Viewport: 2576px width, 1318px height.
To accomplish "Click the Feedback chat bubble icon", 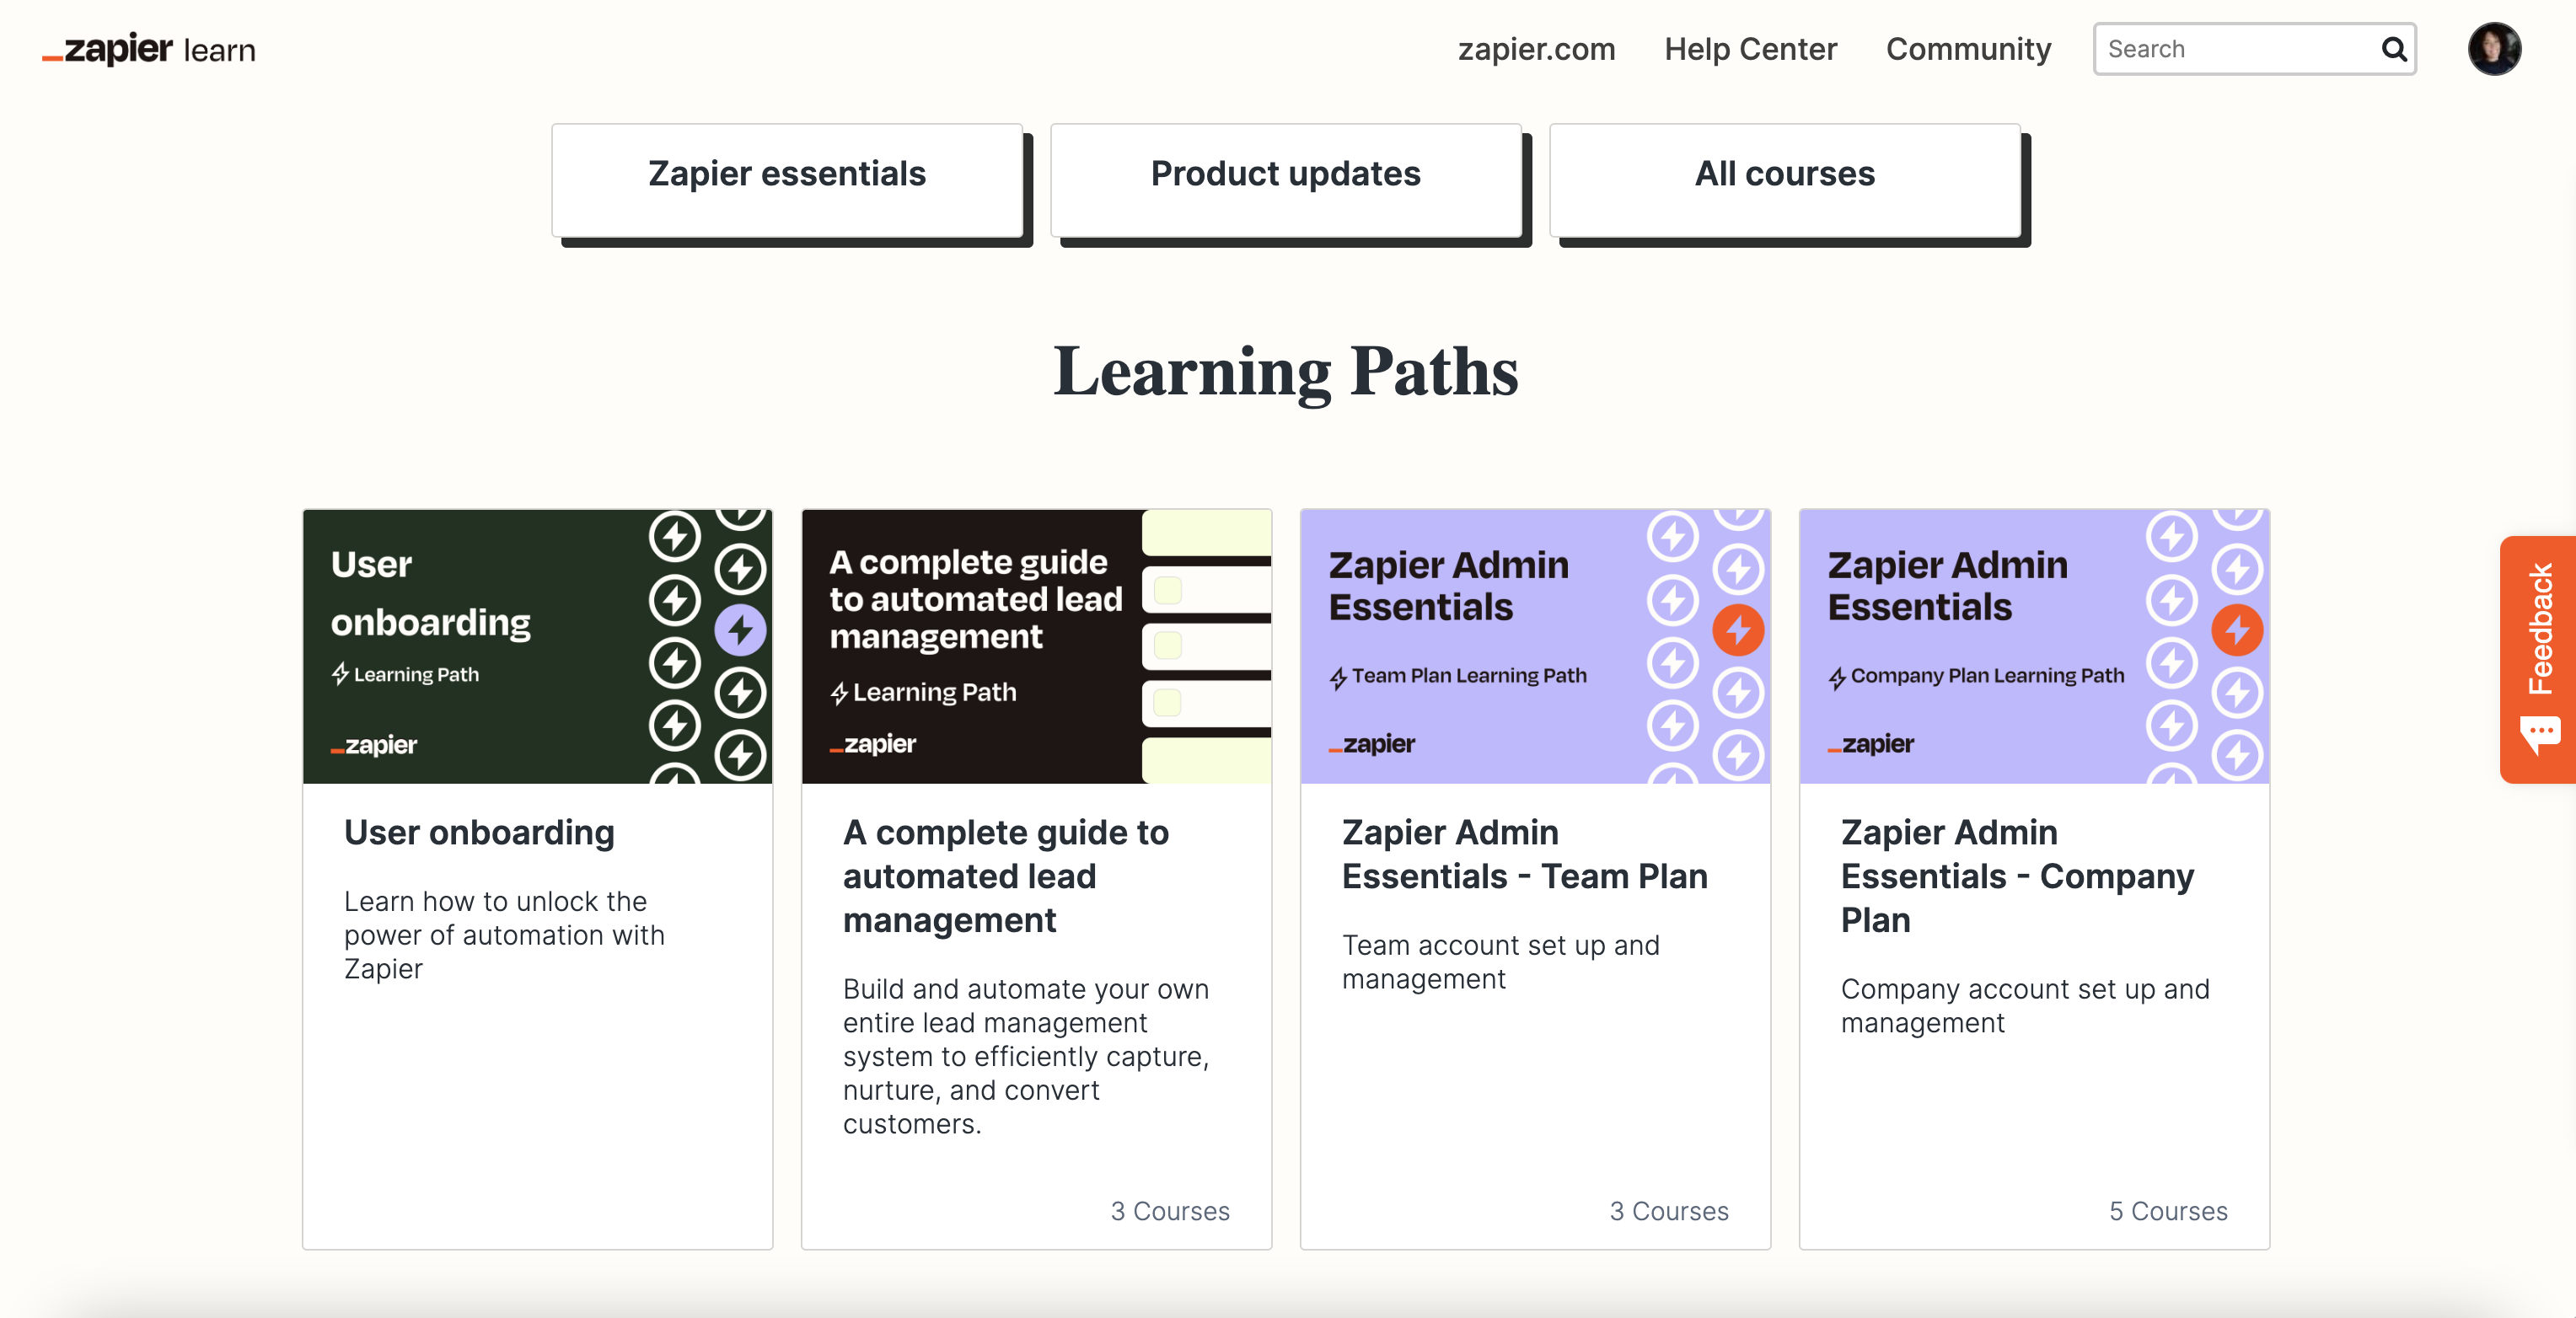I will coord(2540,735).
